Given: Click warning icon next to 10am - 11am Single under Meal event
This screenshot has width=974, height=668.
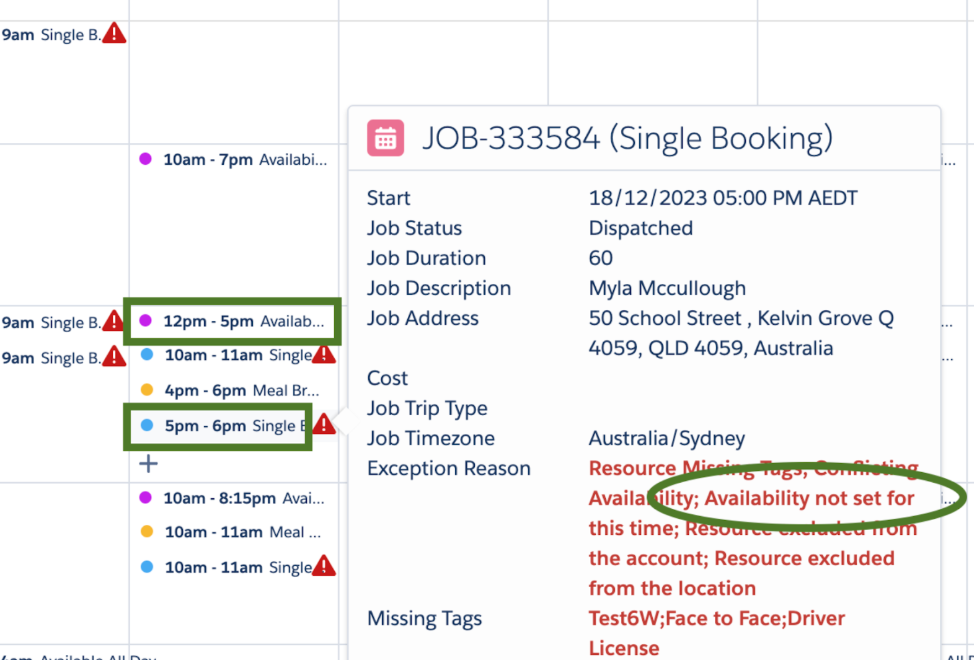Looking at the screenshot, I should 324,567.
